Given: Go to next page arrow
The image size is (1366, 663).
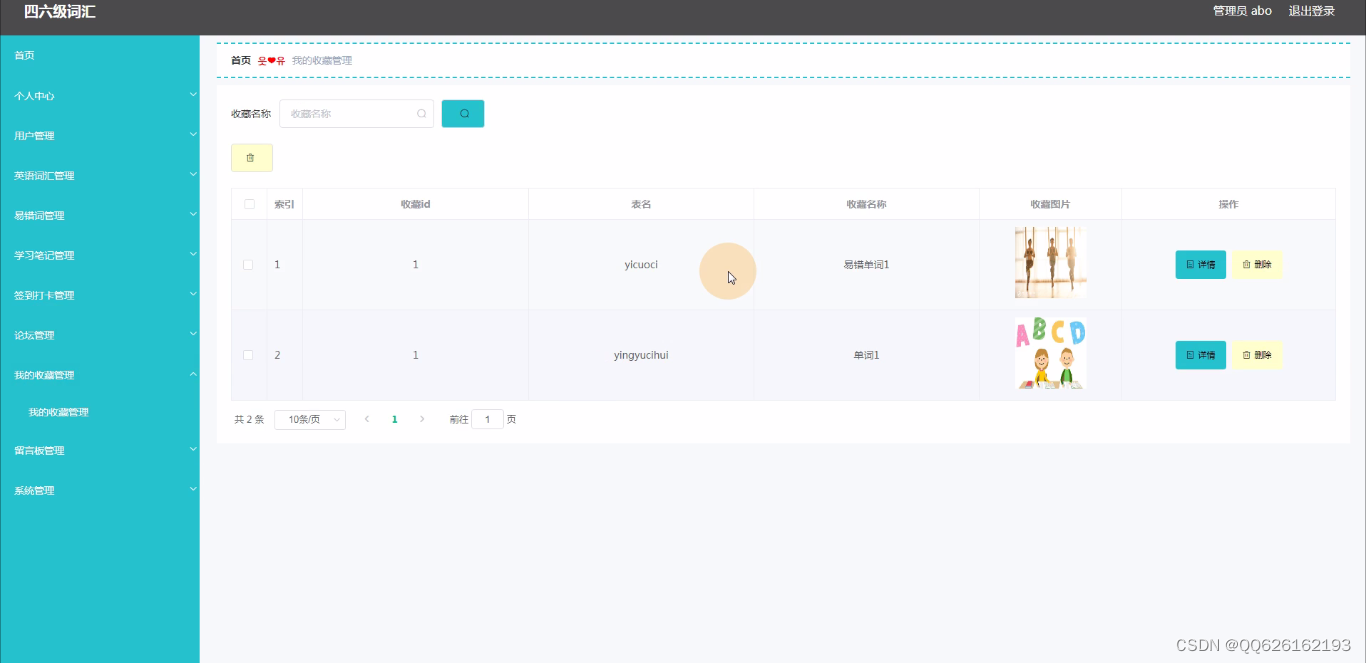Looking at the screenshot, I should (422, 420).
